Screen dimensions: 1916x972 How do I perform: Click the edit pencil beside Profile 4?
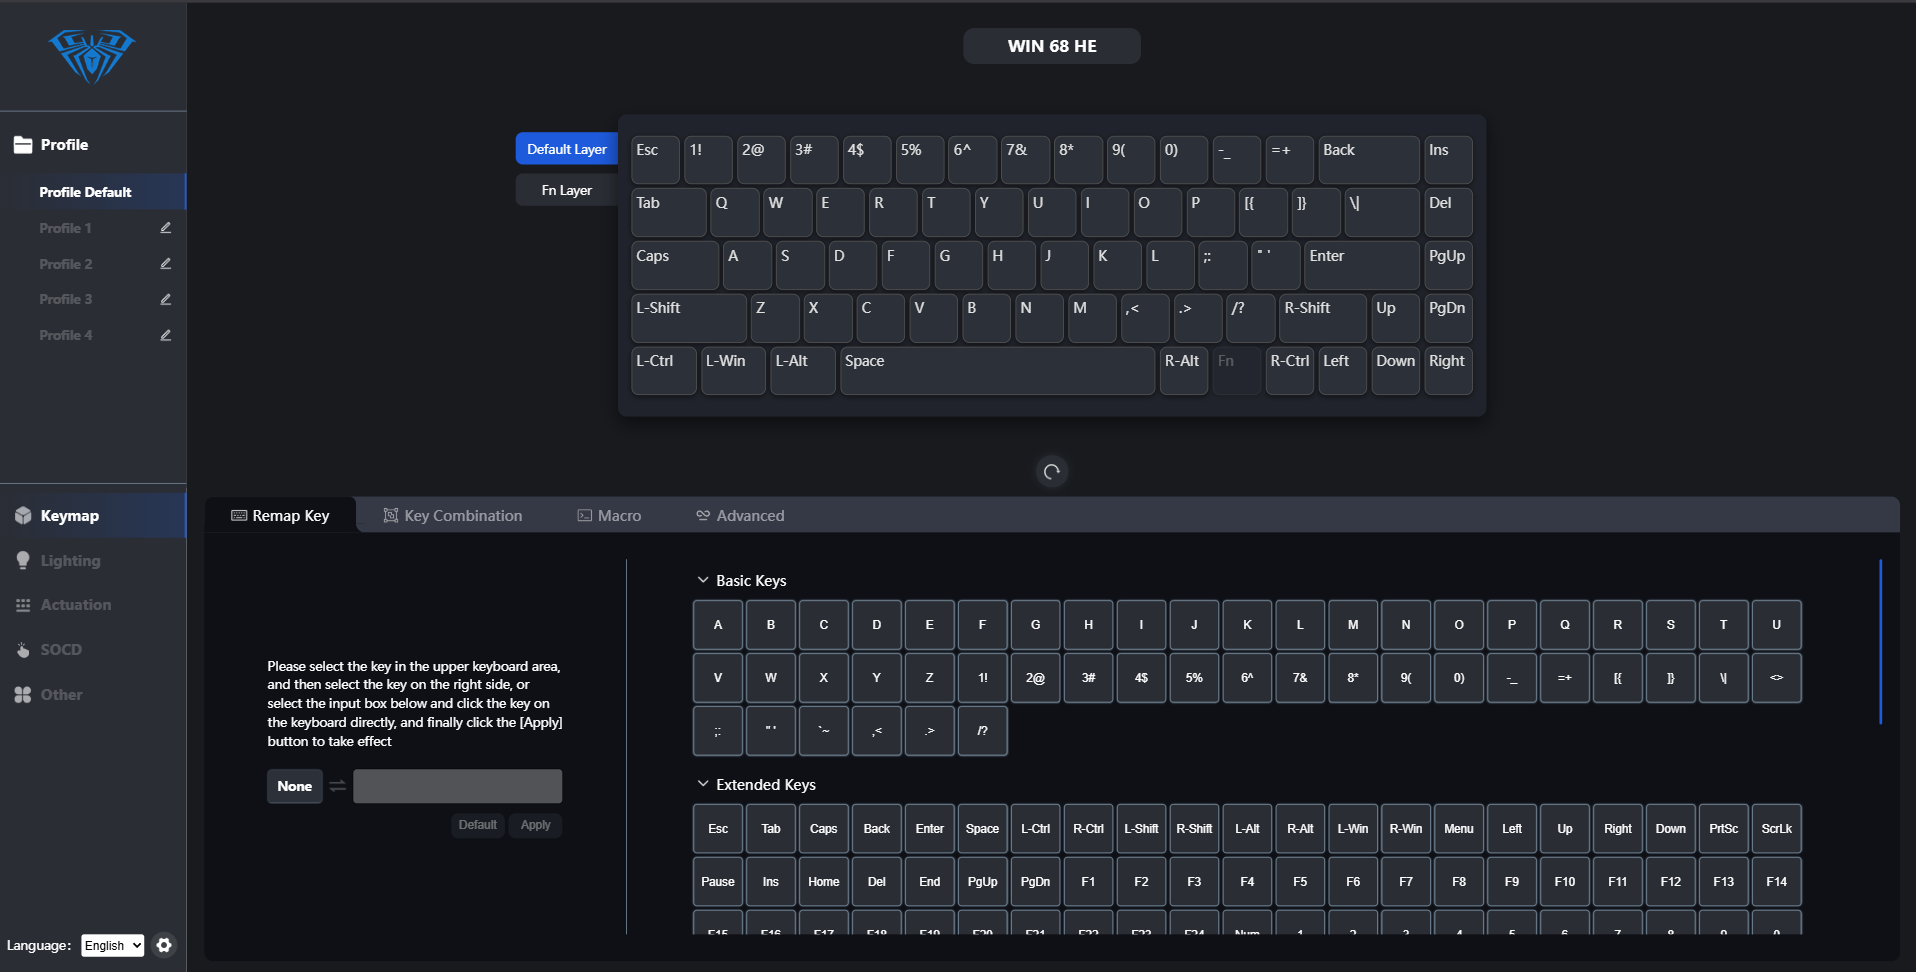[166, 335]
